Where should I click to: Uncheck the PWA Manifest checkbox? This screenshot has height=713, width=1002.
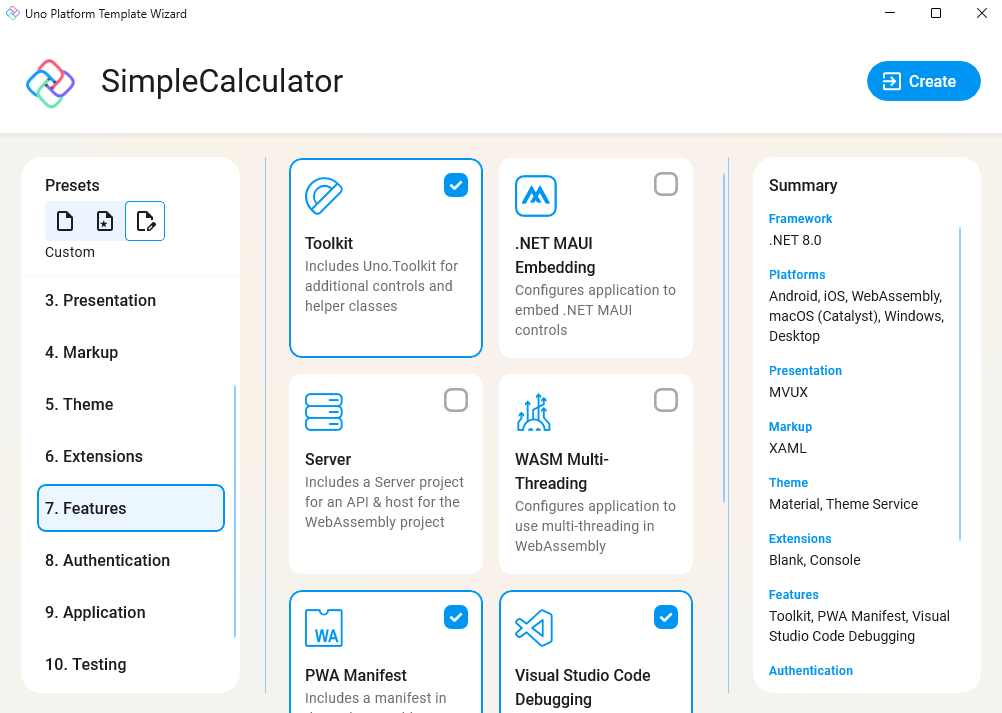(456, 617)
